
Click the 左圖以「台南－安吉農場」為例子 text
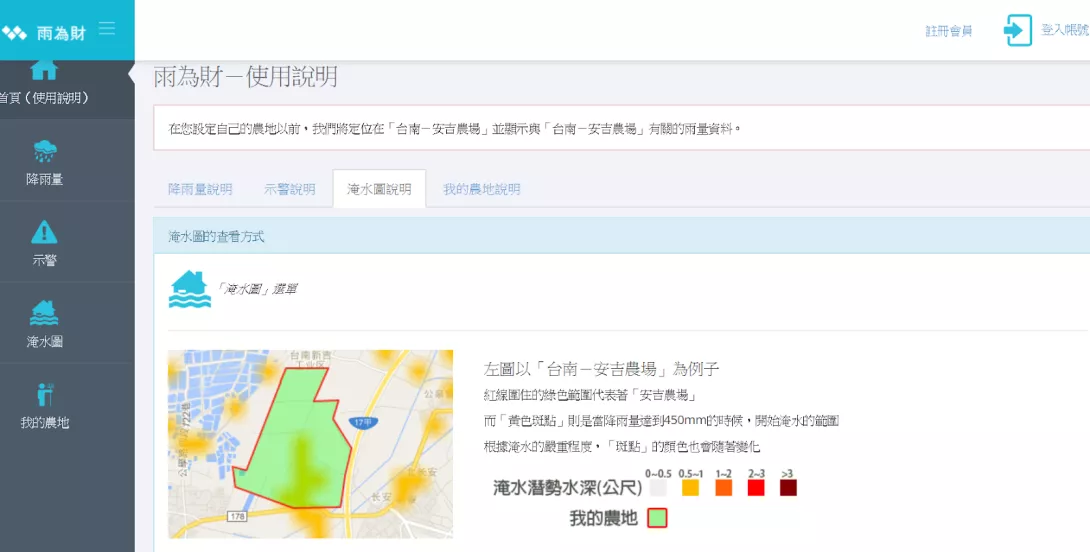(x=601, y=369)
